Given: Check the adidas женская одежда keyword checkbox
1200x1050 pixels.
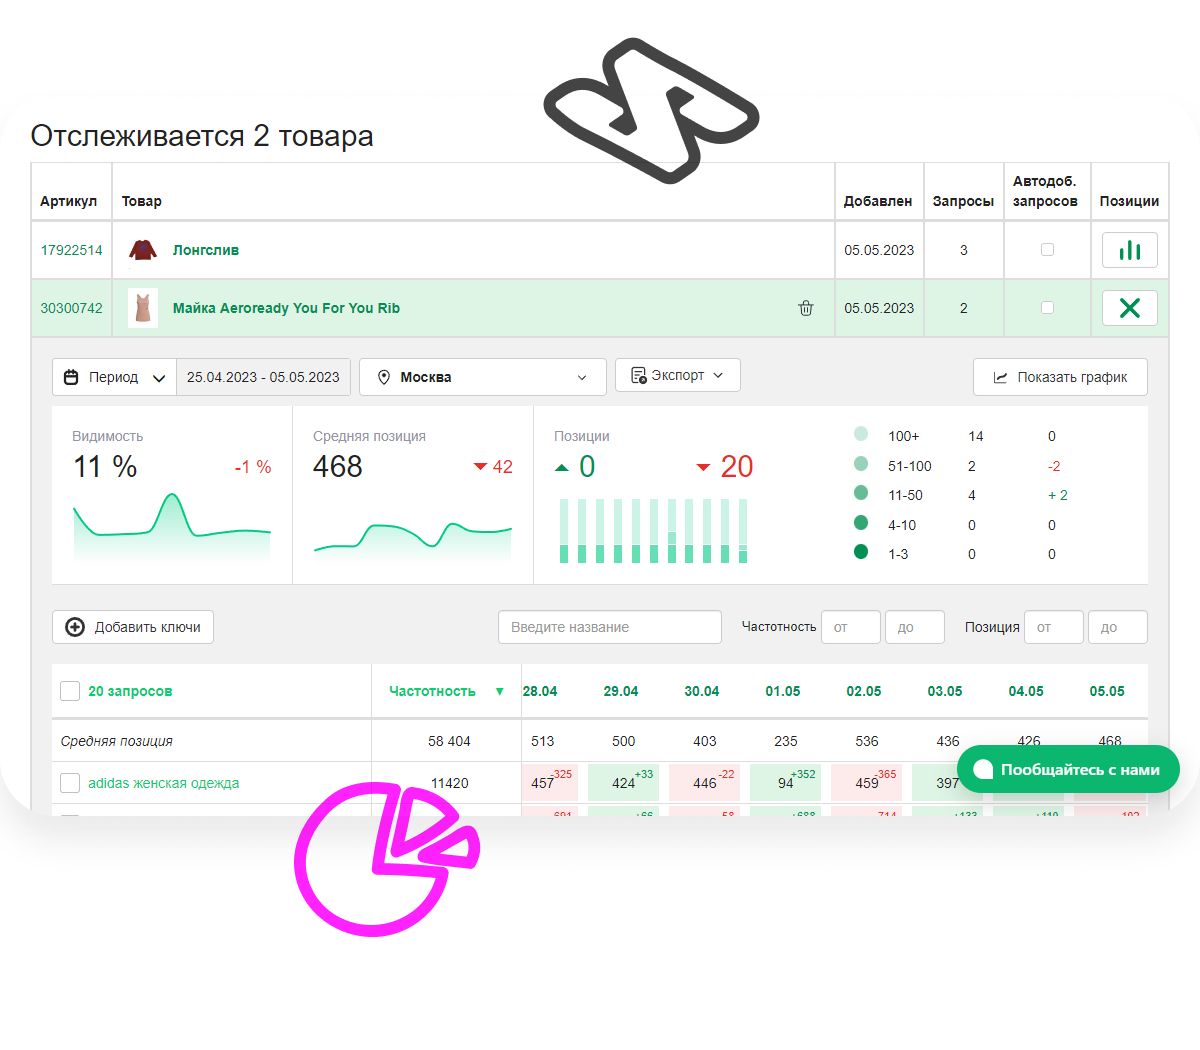Looking at the screenshot, I should pyautogui.click(x=70, y=783).
